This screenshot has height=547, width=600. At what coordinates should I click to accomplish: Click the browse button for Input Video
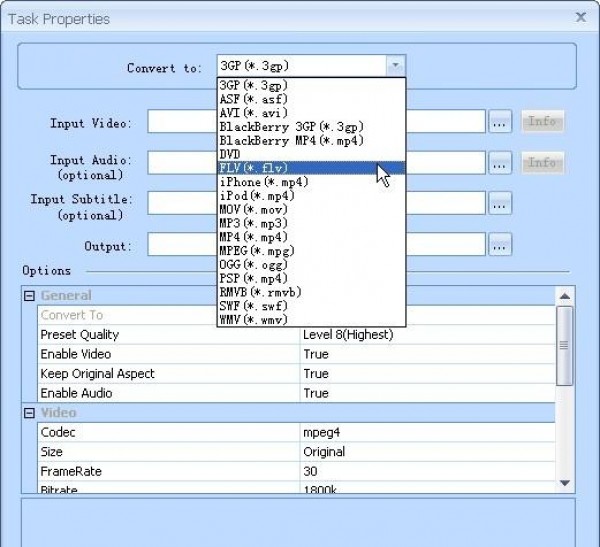pyautogui.click(x=500, y=122)
